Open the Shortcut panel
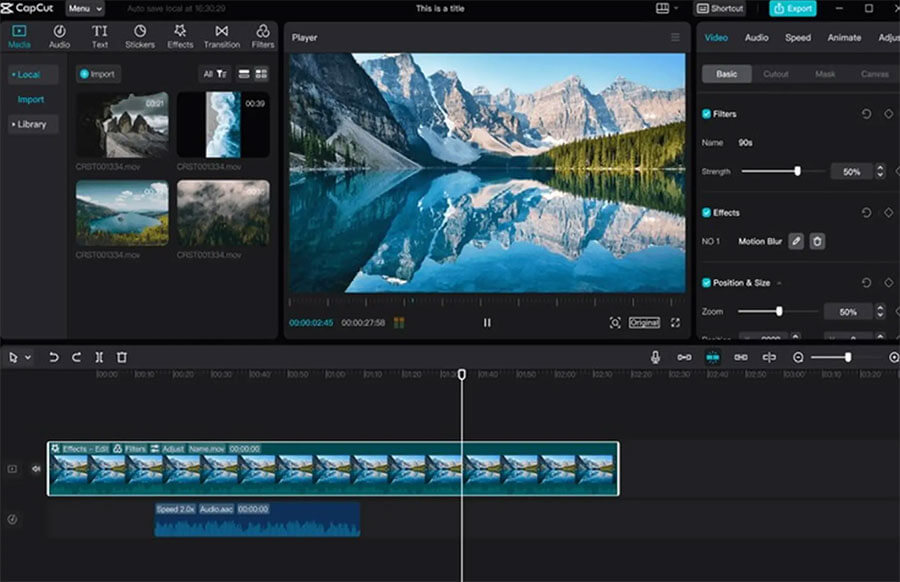Viewport: 900px width, 582px height. (x=720, y=9)
